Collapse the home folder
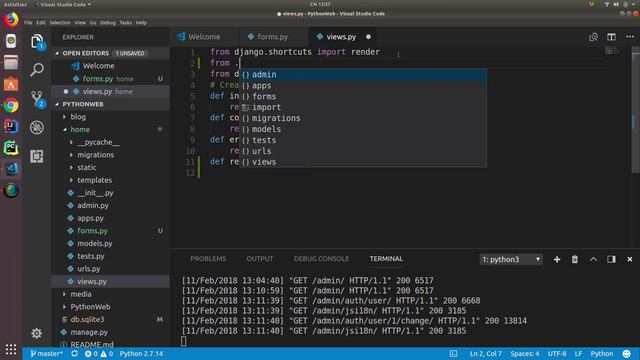This screenshot has height=360, width=640. [x=64, y=129]
